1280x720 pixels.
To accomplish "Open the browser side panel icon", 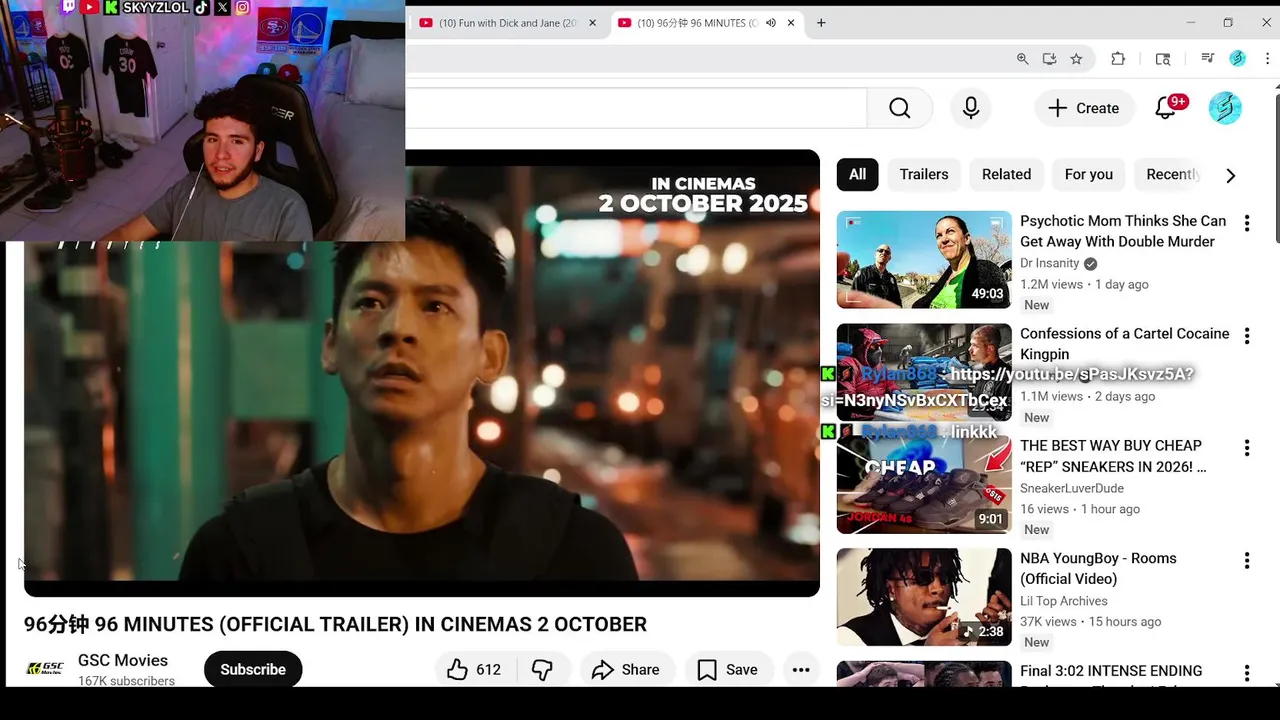I will (x=1163, y=59).
